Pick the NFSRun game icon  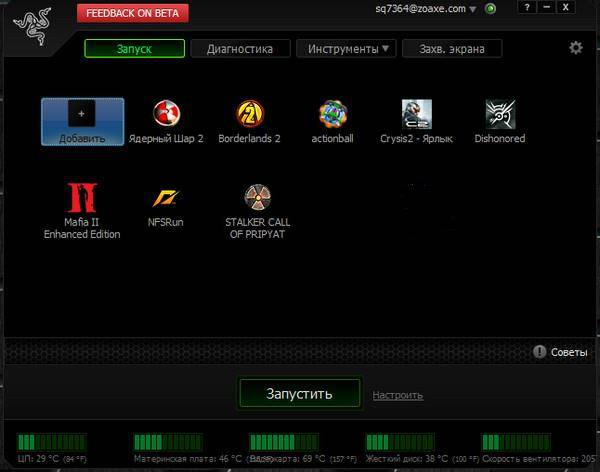click(x=166, y=197)
